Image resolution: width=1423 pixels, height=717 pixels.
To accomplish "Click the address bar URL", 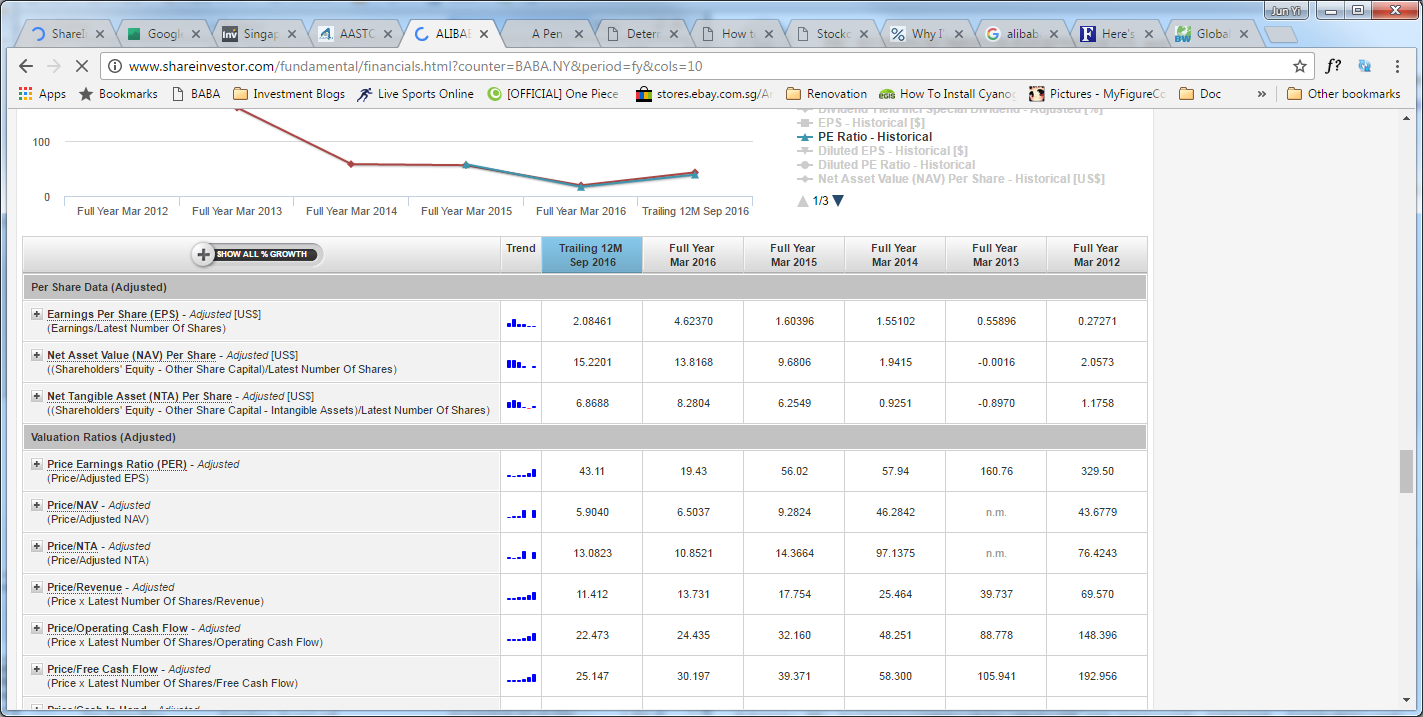I will coord(416,67).
